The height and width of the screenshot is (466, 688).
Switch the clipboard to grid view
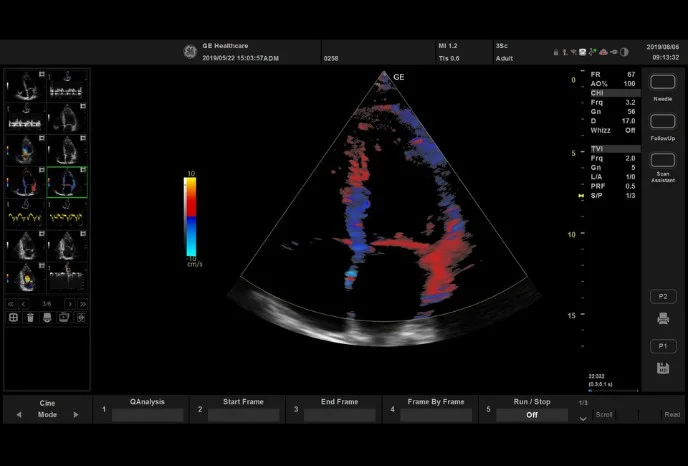(14, 317)
